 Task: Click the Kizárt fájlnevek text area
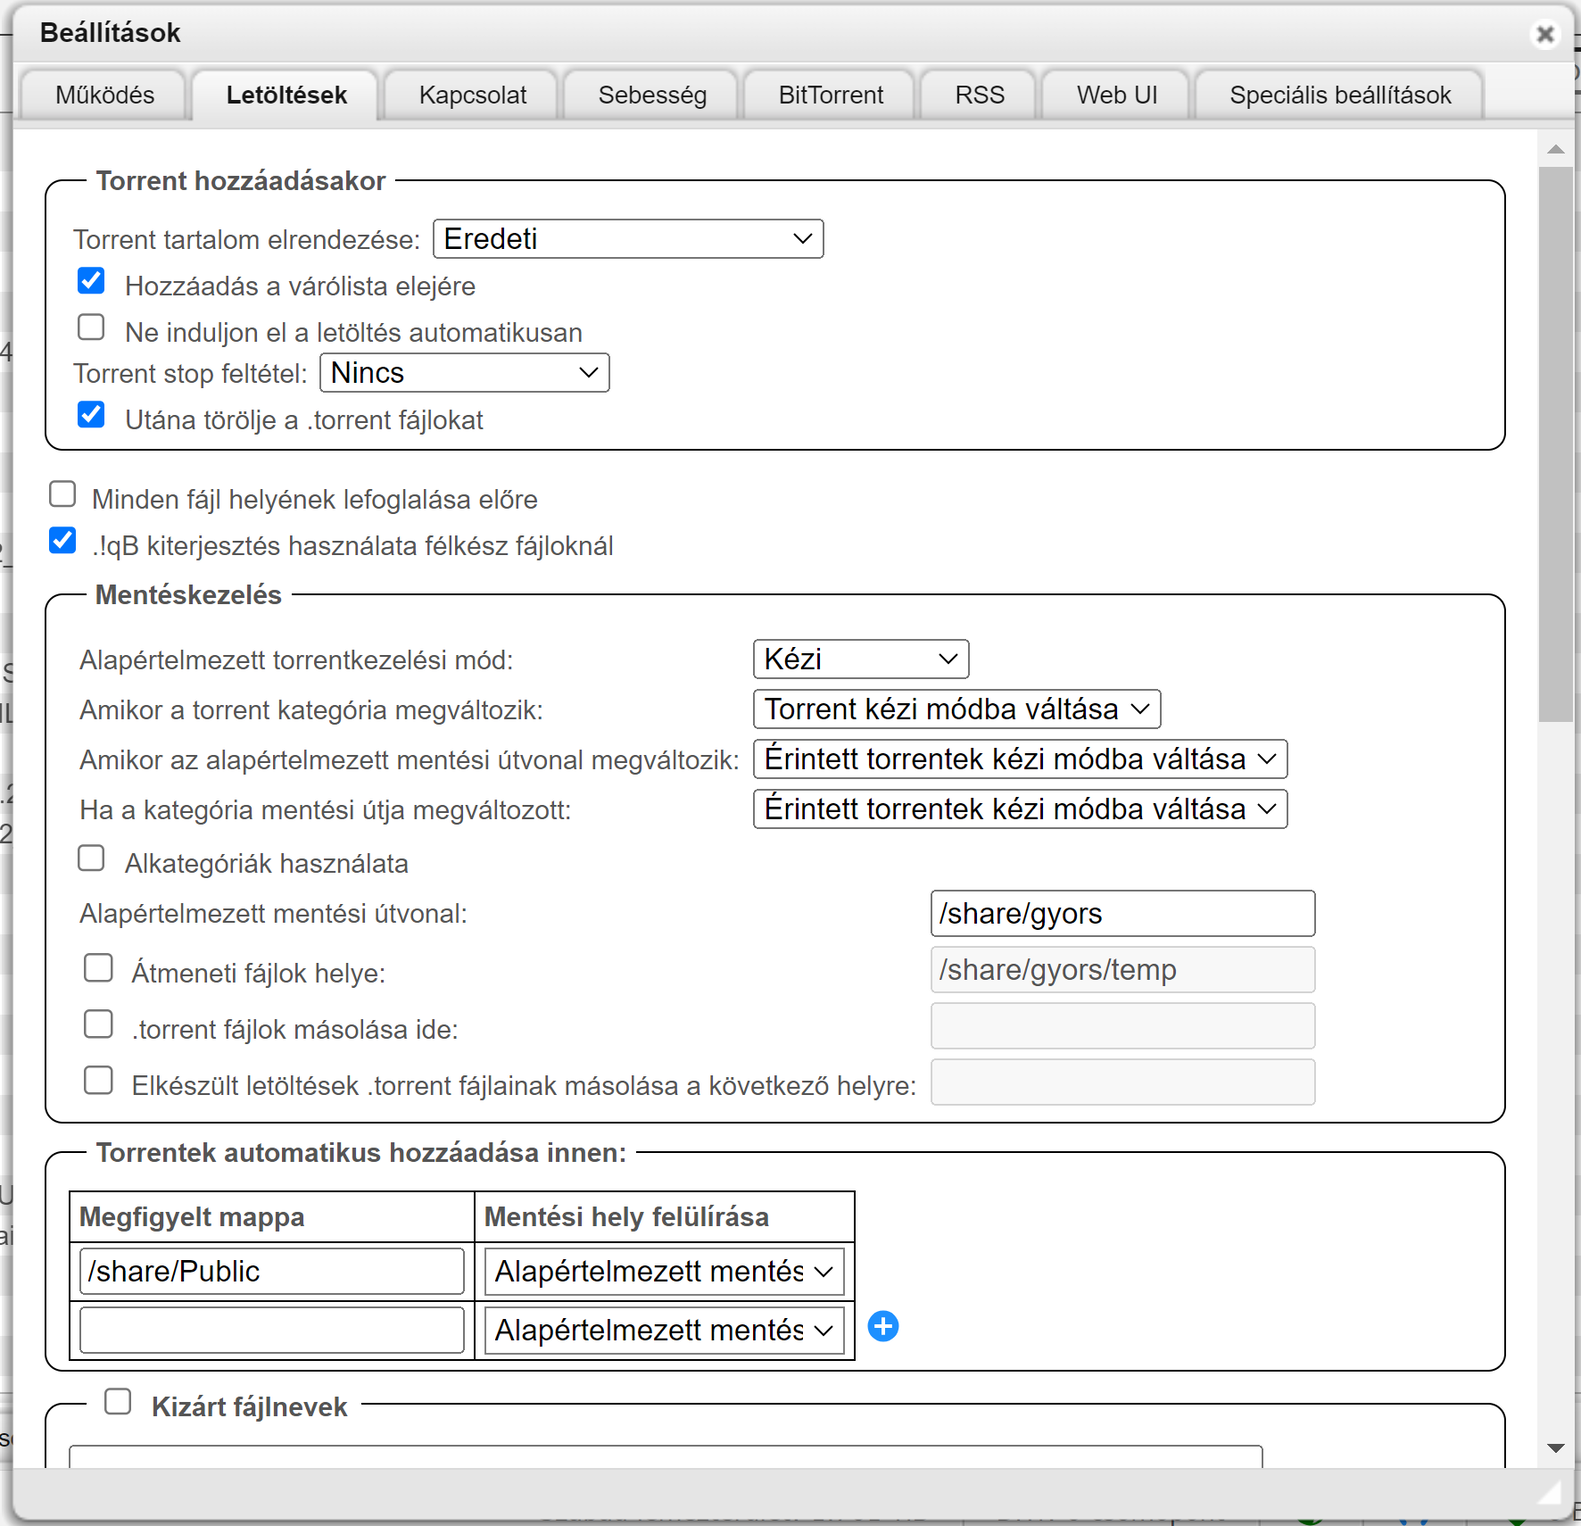pos(665,1456)
